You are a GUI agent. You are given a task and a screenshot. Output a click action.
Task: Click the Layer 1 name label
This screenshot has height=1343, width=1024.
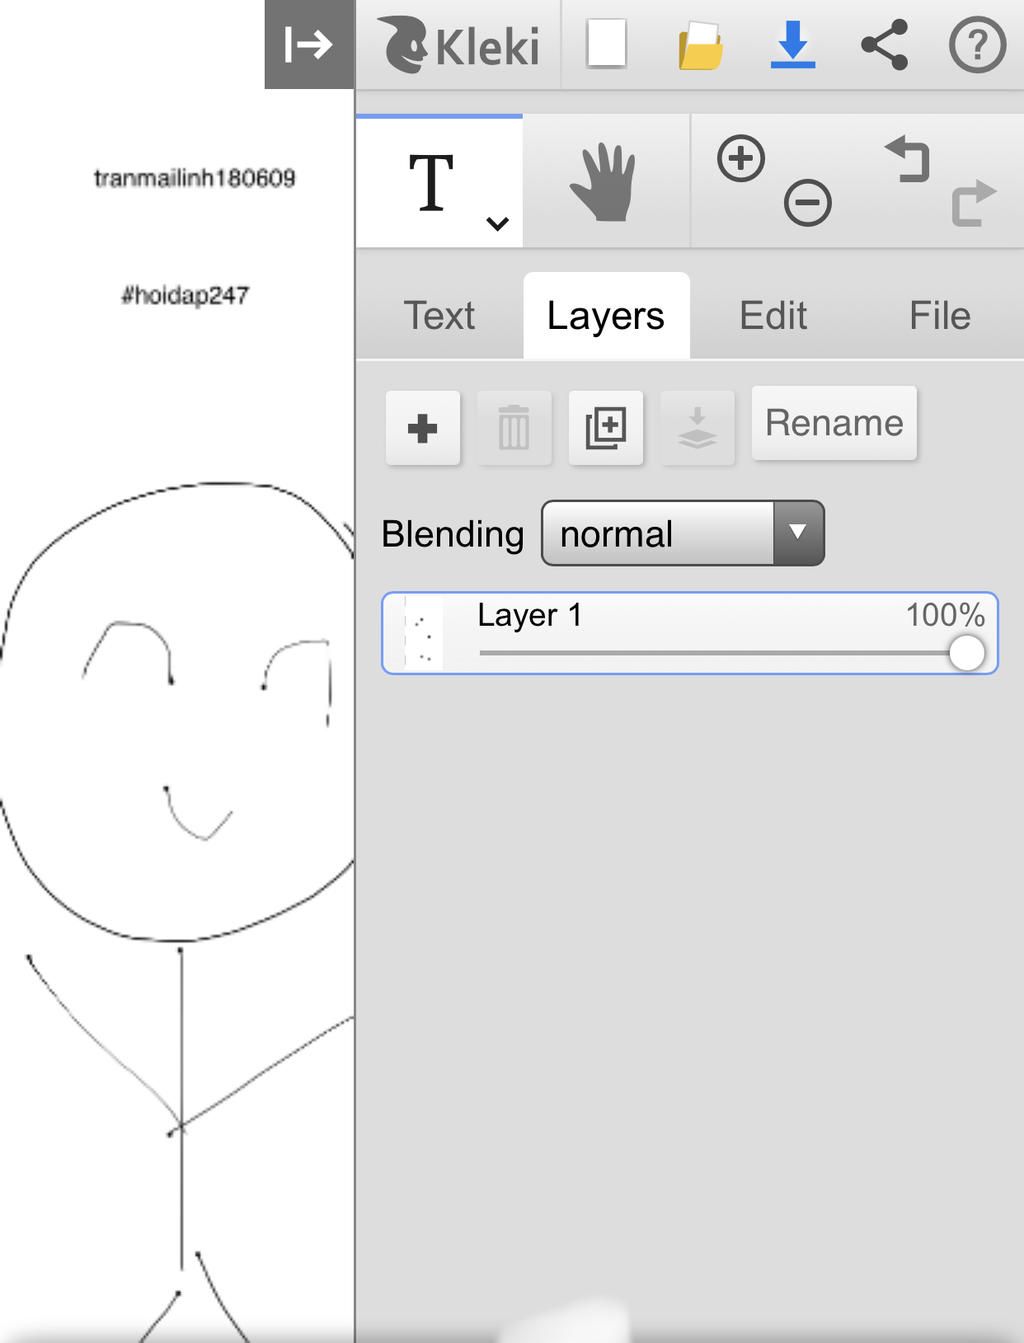pos(529,615)
